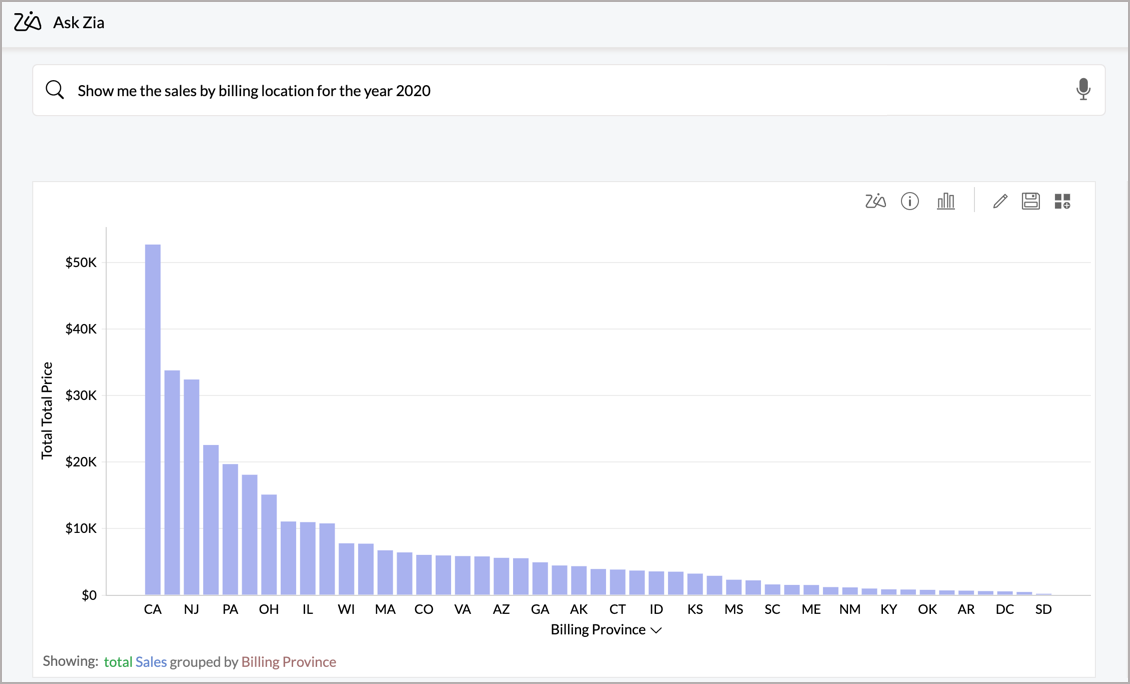Click the Ask Zia search query field

point(560,91)
